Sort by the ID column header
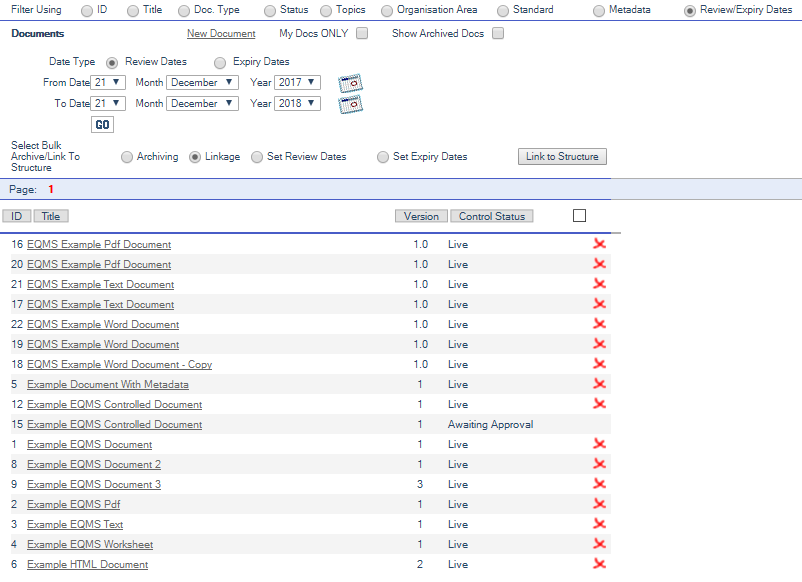 pyautogui.click(x=16, y=216)
